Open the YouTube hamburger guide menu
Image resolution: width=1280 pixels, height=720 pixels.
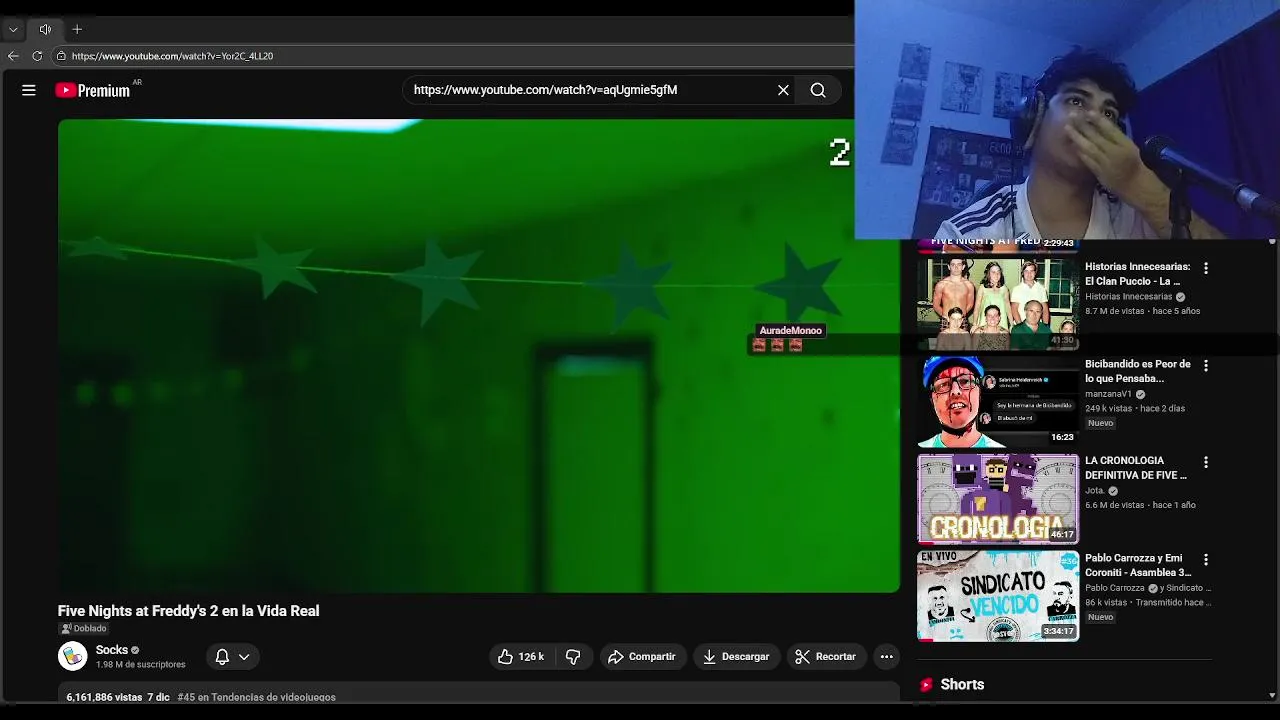(x=29, y=90)
